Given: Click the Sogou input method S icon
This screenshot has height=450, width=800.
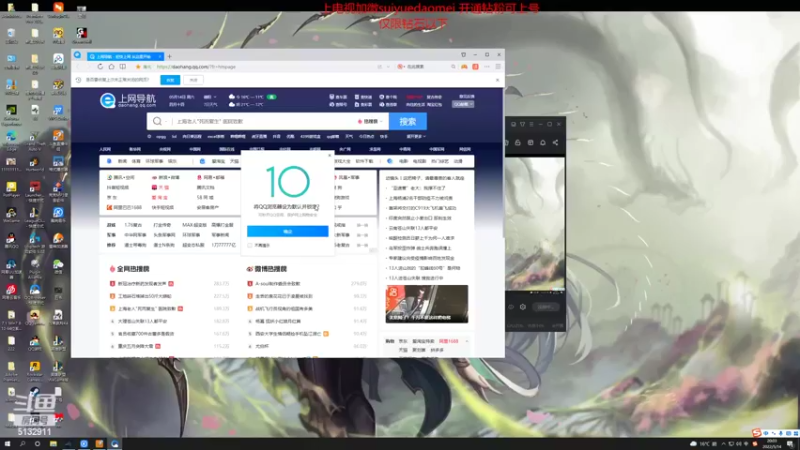Looking at the screenshot, I should pos(757,433).
